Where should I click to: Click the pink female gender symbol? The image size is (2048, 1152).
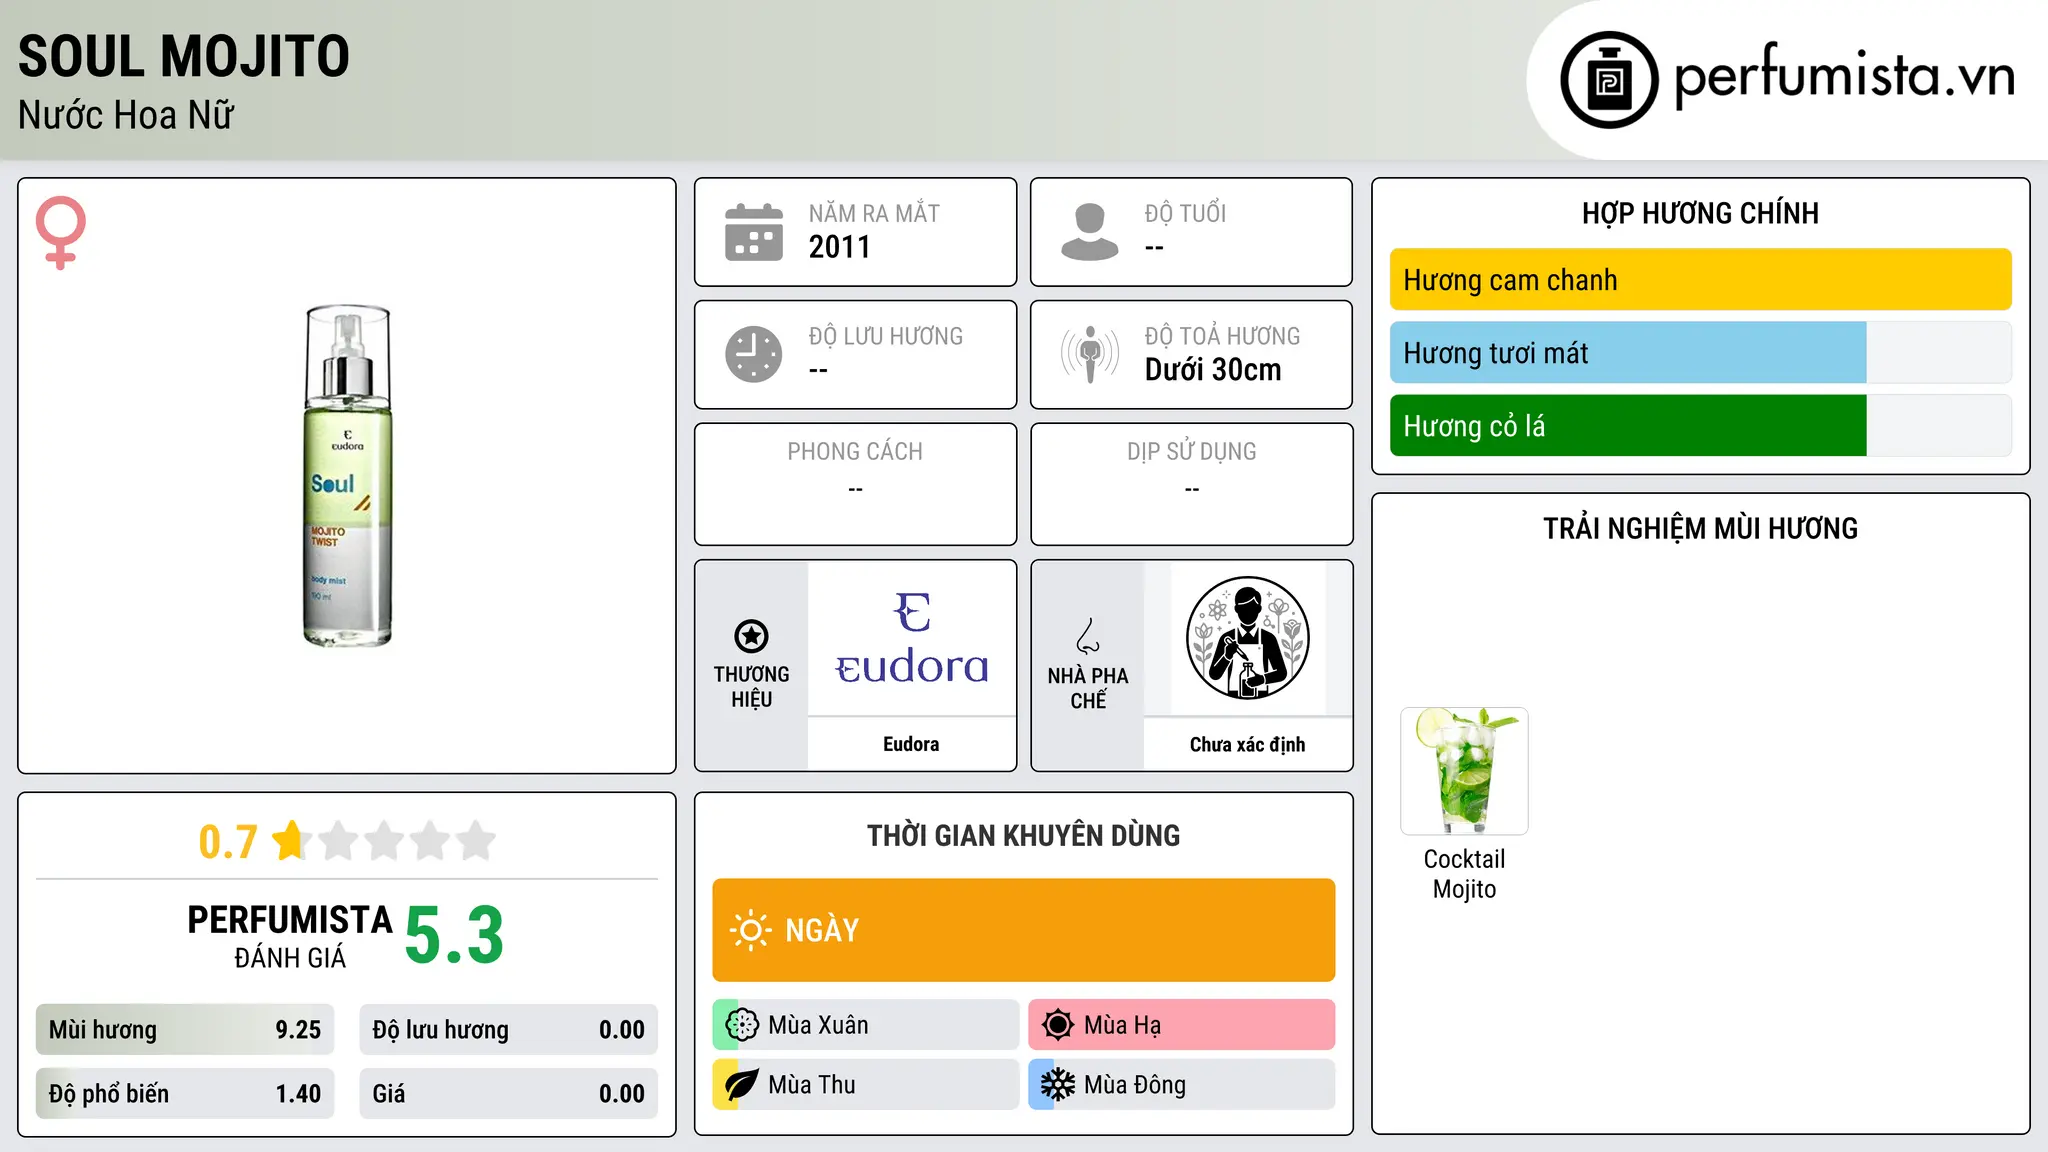(x=61, y=232)
